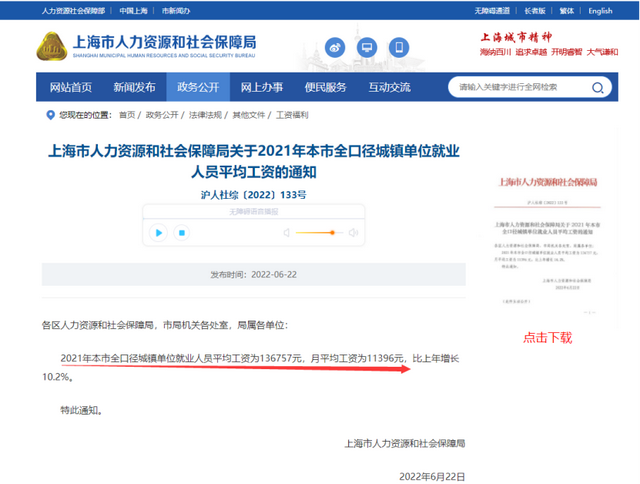Click the site title 上海市人力资源和社会保障局
Screen dimensions: 640x484
click(164, 42)
